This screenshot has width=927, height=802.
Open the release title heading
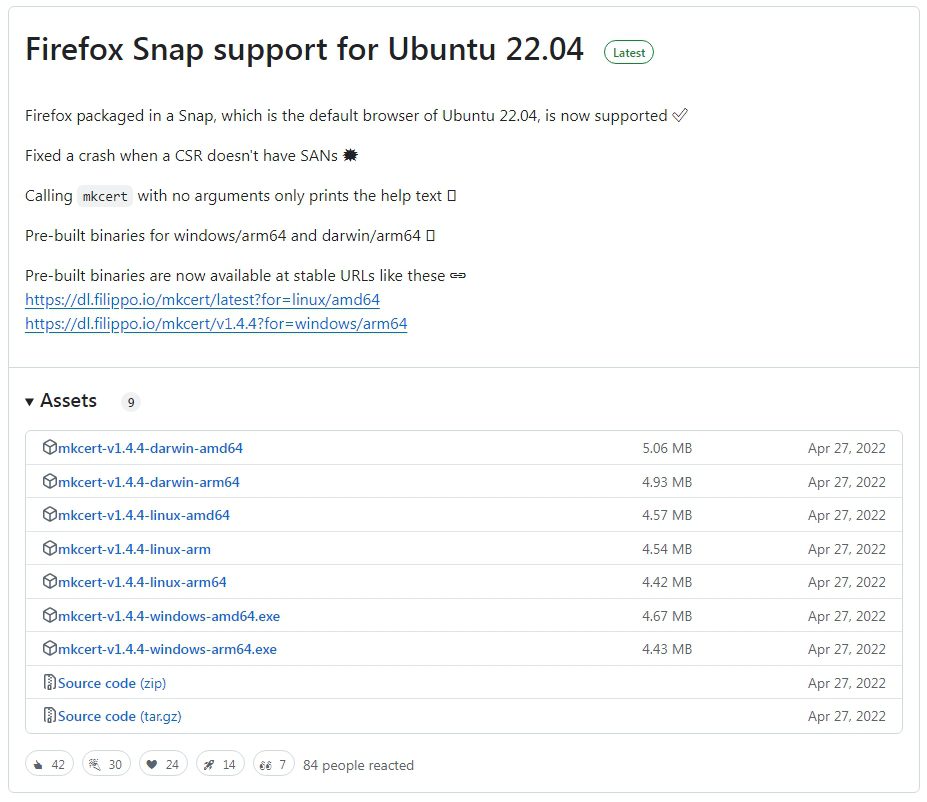click(x=304, y=50)
